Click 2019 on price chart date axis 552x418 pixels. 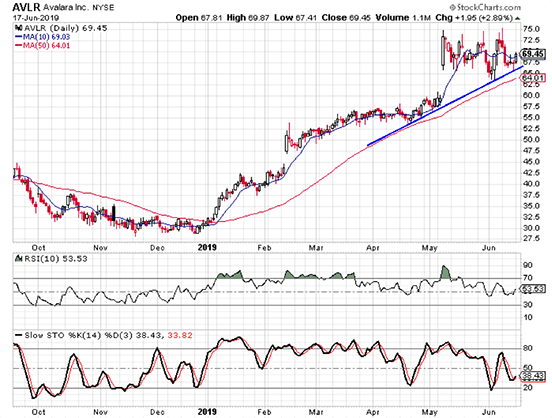[207, 248]
